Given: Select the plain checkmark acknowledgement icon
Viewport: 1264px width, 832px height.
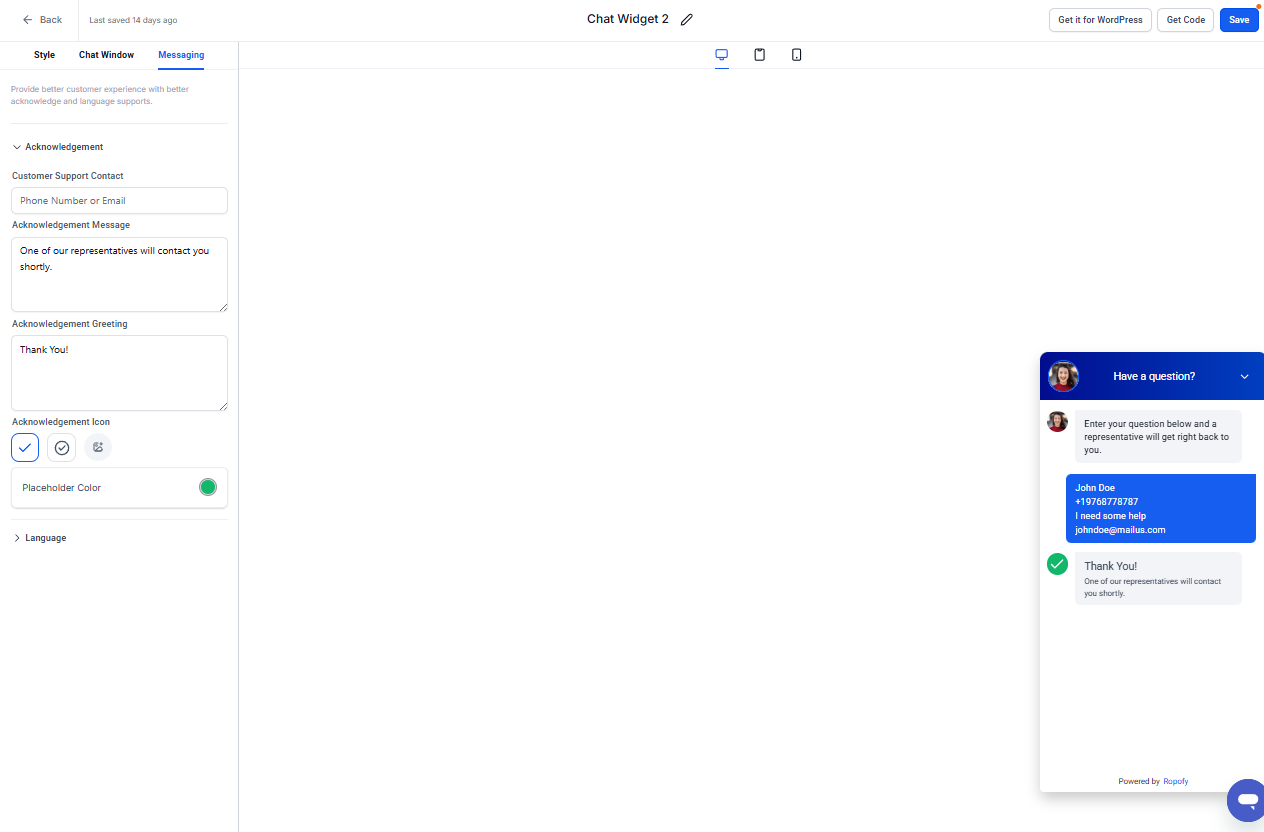Looking at the screenshot, I should click(x=25, y=447).
